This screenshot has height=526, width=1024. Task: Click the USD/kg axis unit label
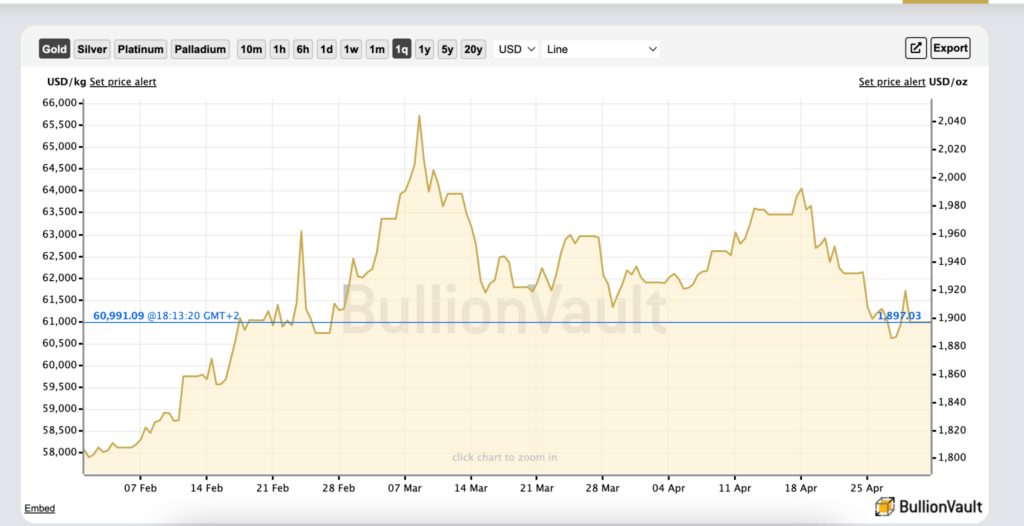(67, 82)
